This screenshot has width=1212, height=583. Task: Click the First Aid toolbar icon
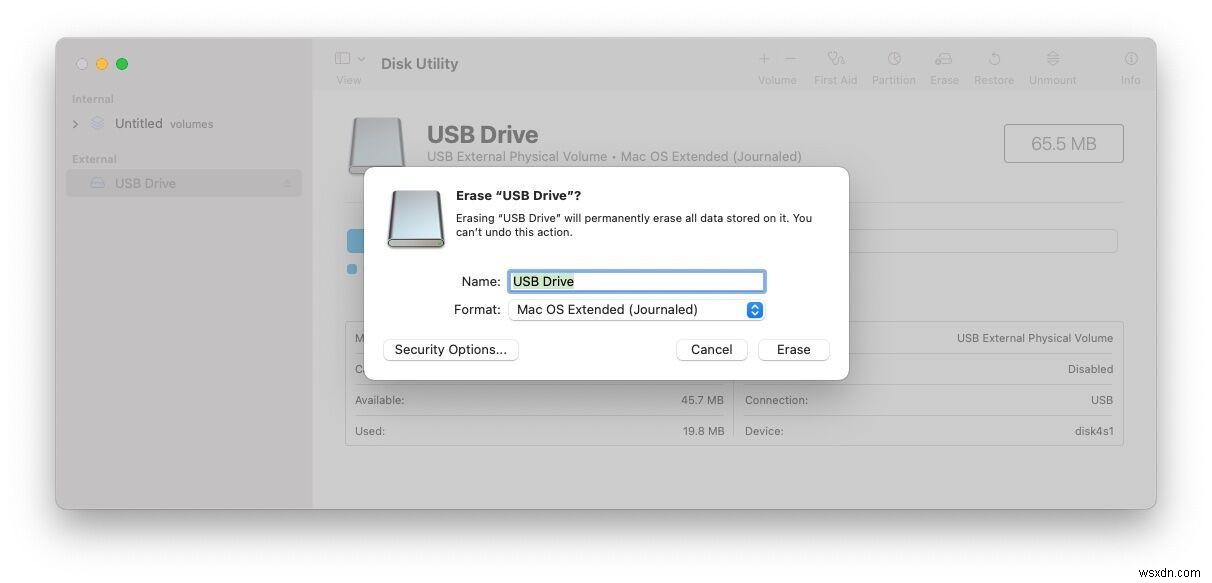click(836, 60)
